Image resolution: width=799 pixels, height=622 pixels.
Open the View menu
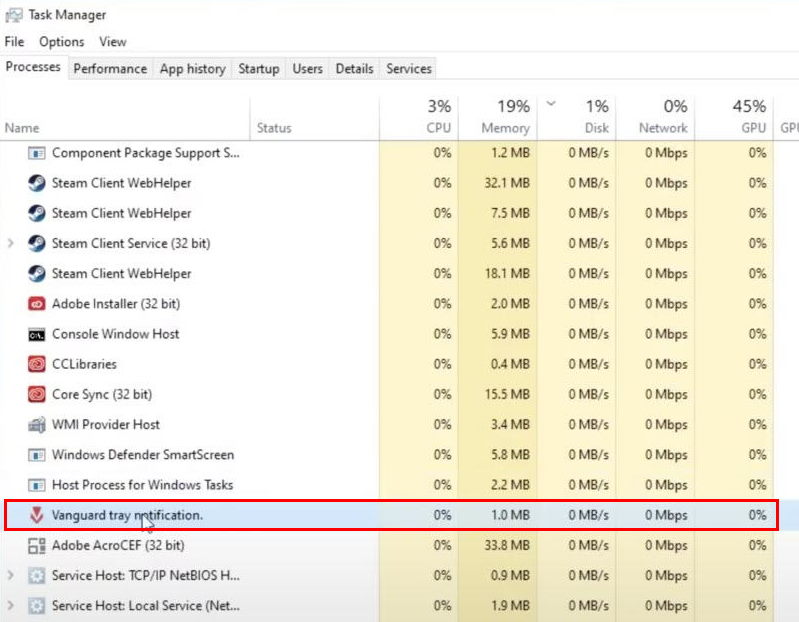click(113, 42)
